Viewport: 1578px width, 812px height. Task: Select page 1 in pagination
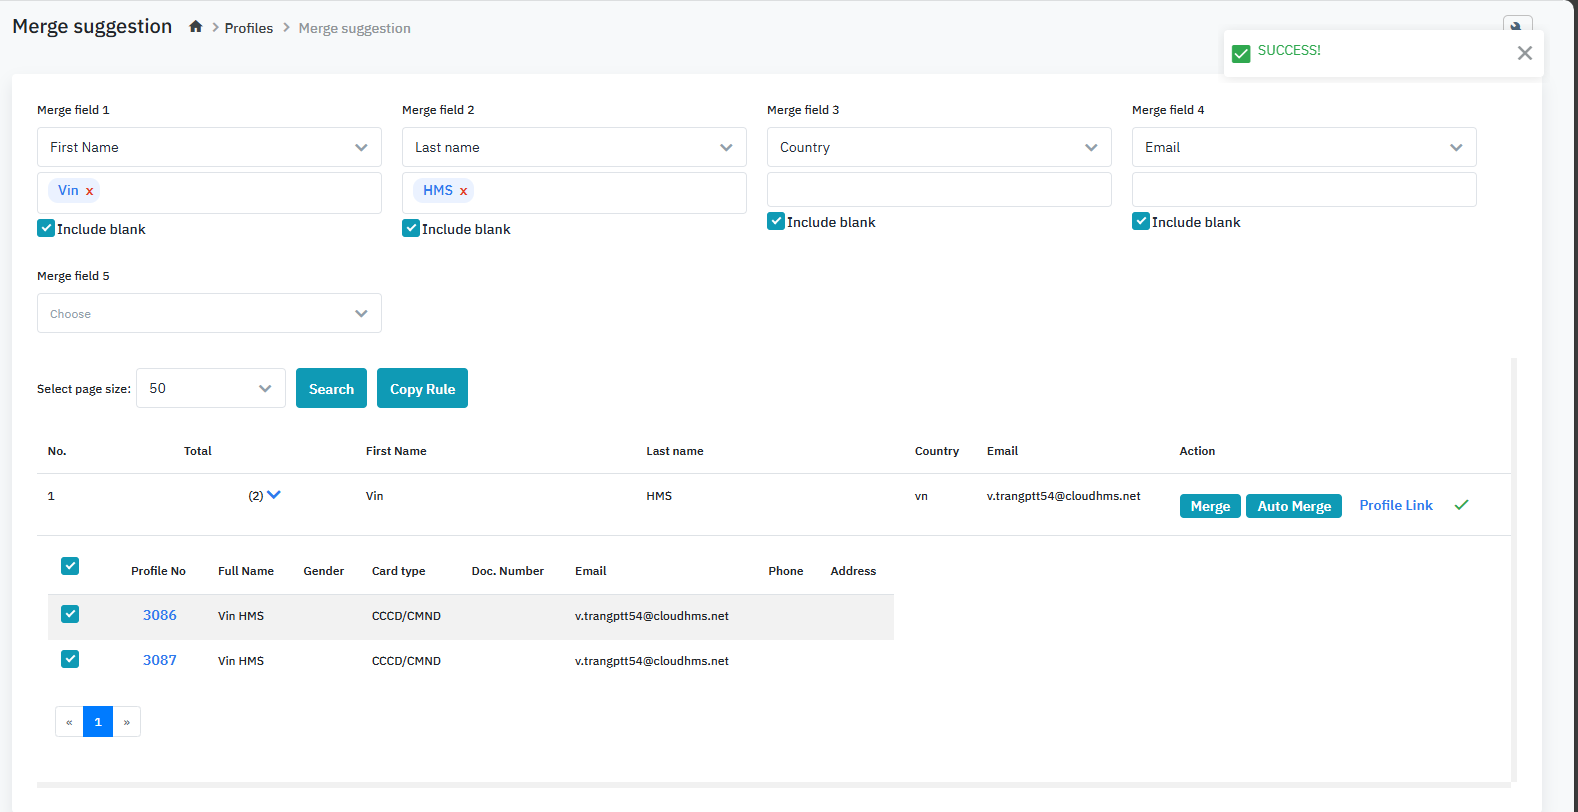point(98,722)
